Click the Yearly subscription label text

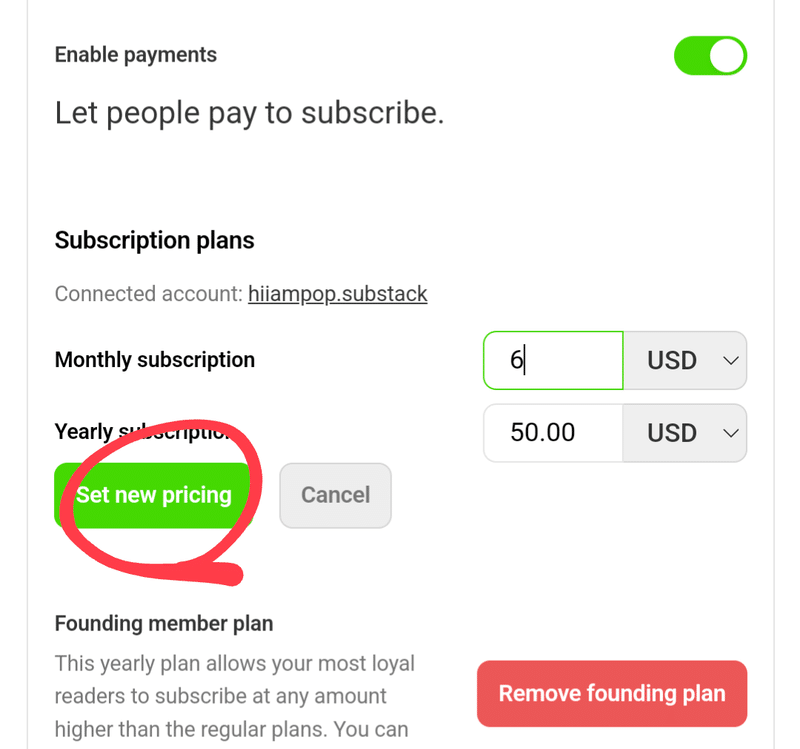[x=143, y=432]
